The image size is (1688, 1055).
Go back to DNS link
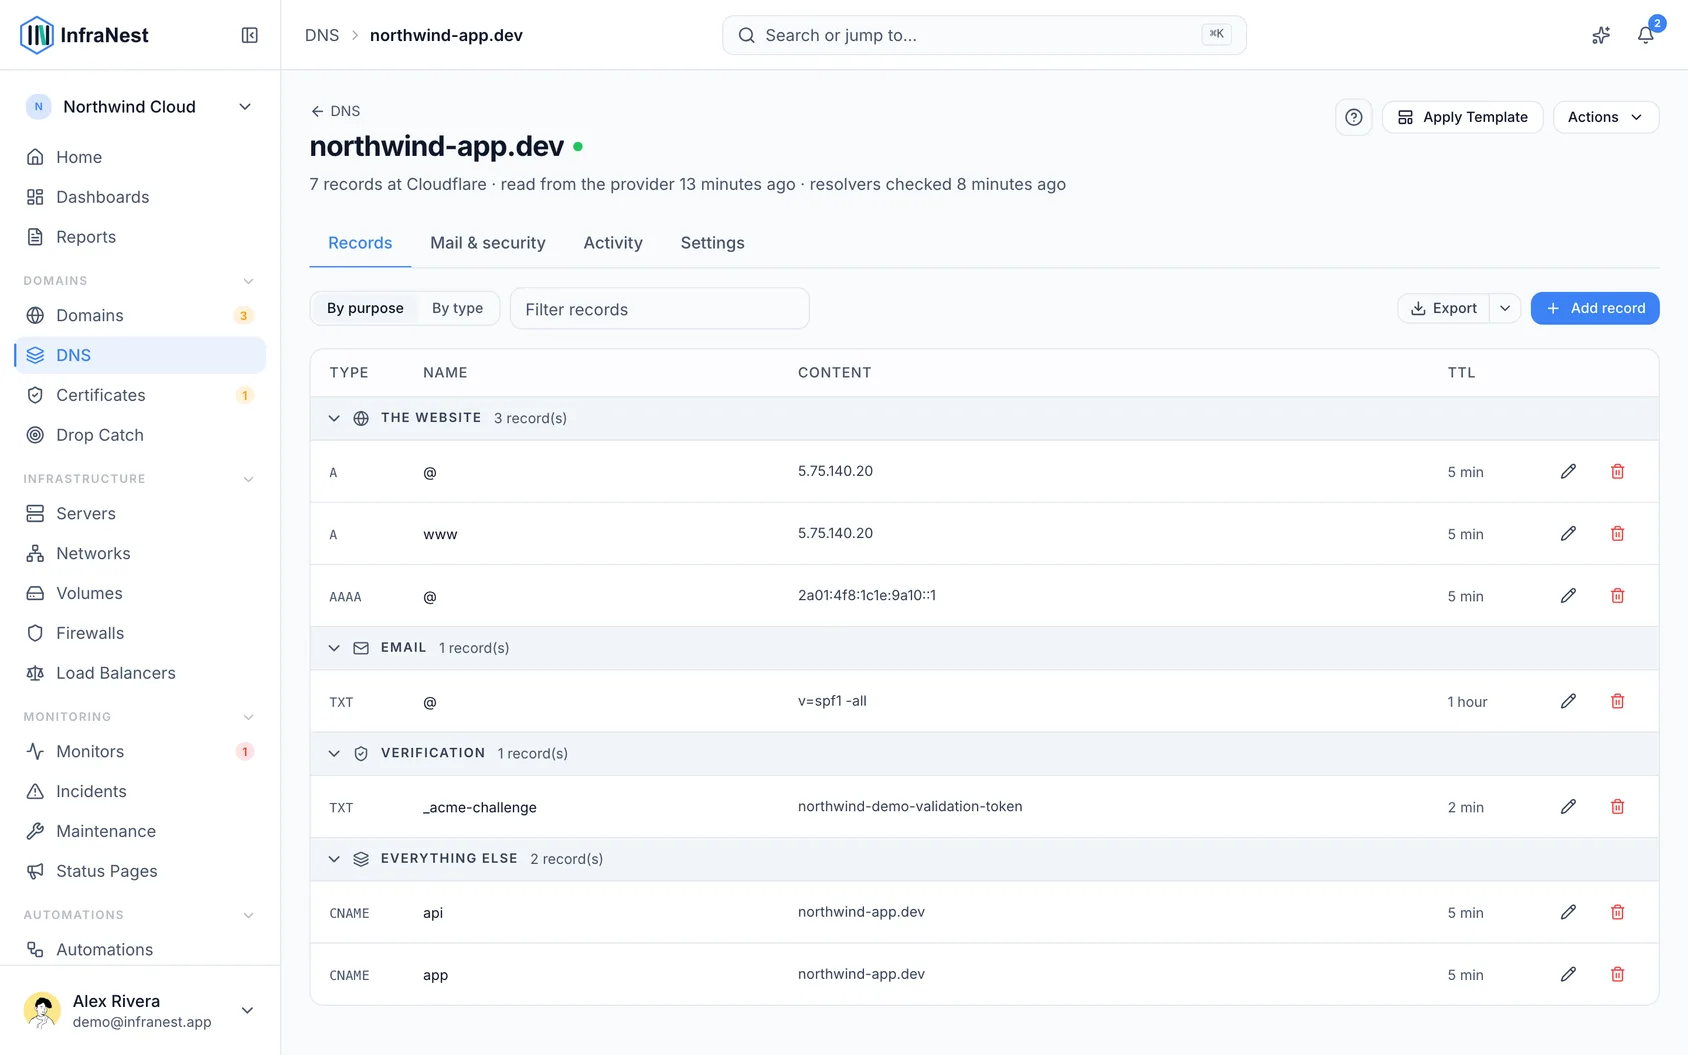(x=335, y=111)
